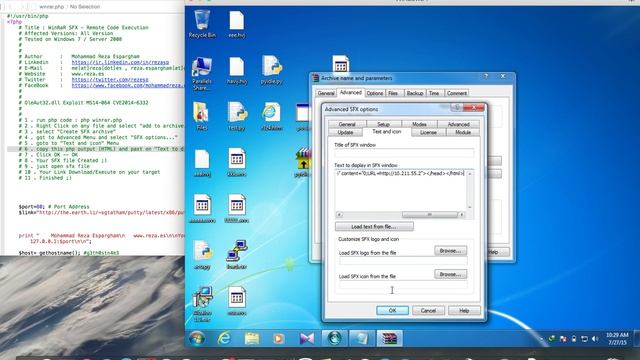Open the LinkedIn link in code editor

coord(120,62)
